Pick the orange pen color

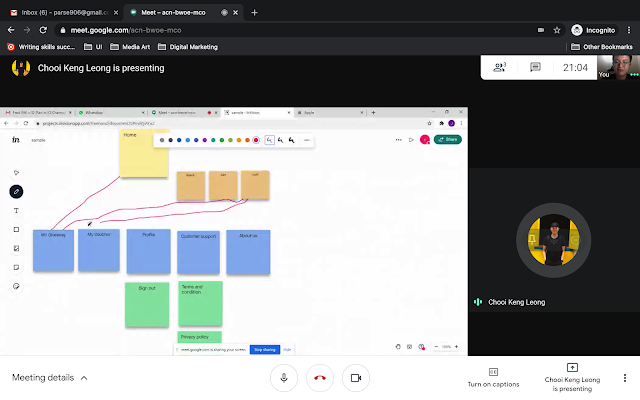(x=239, y=140)
